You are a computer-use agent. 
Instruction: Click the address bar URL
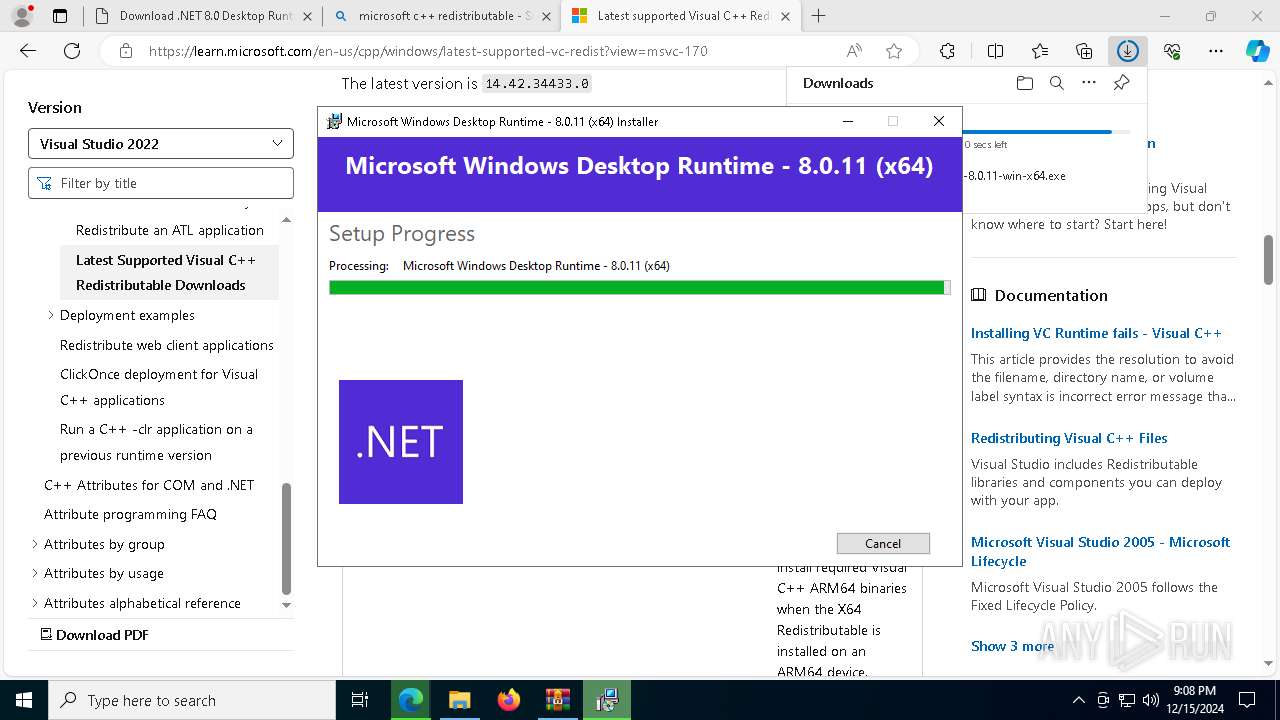(x=428, y=51)
